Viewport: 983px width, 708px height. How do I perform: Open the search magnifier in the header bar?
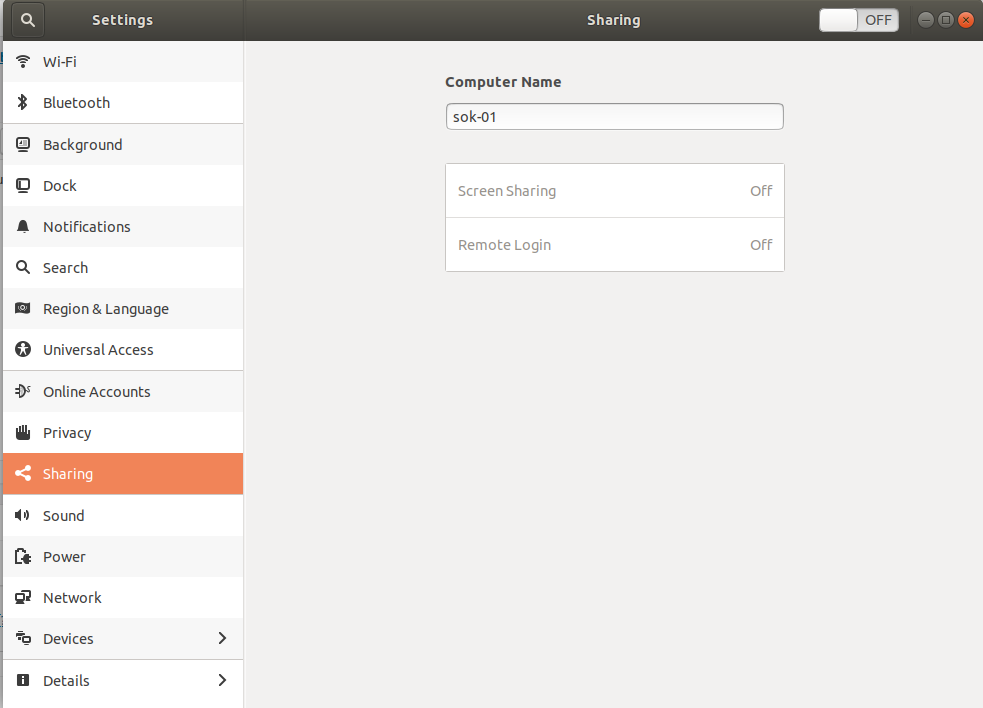(25, 19)
